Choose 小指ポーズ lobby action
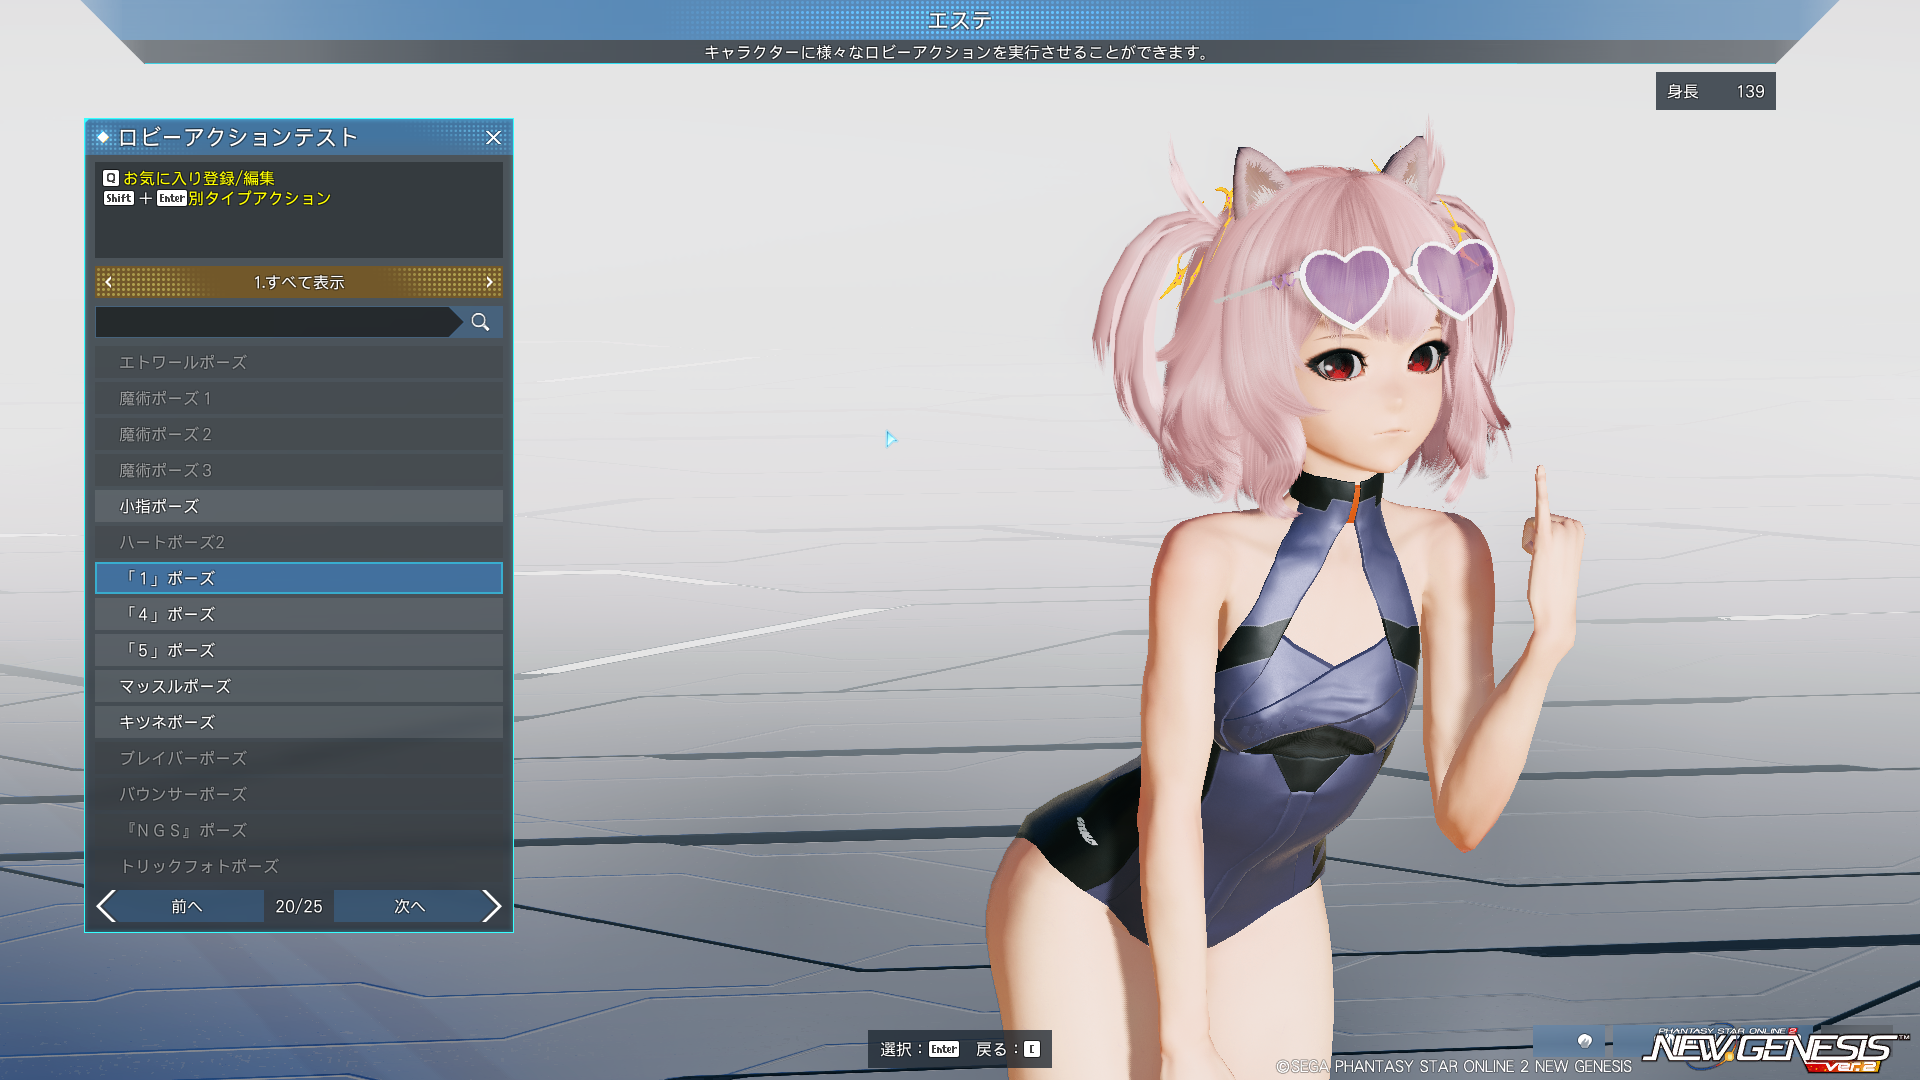 [299, 506]
